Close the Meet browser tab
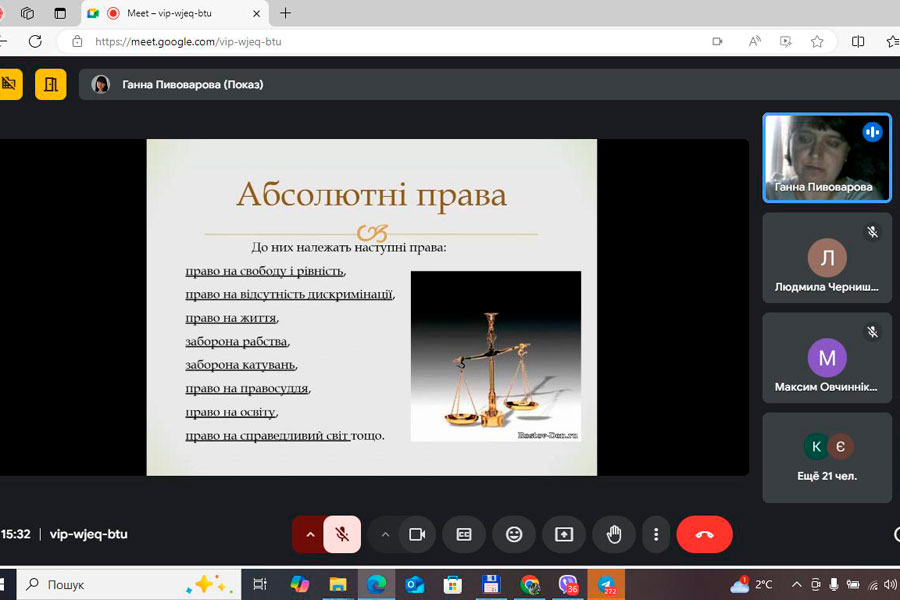 click(257, 13)
